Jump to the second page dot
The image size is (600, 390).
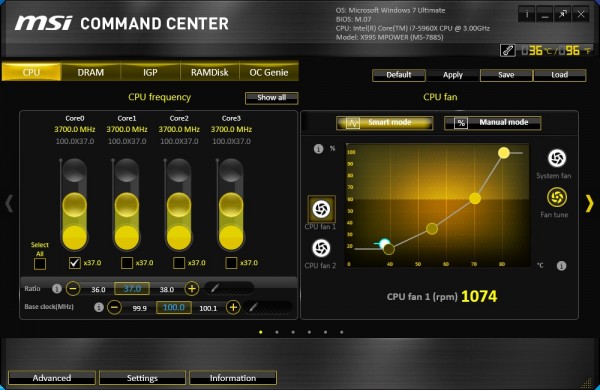[x=277, y=332]
